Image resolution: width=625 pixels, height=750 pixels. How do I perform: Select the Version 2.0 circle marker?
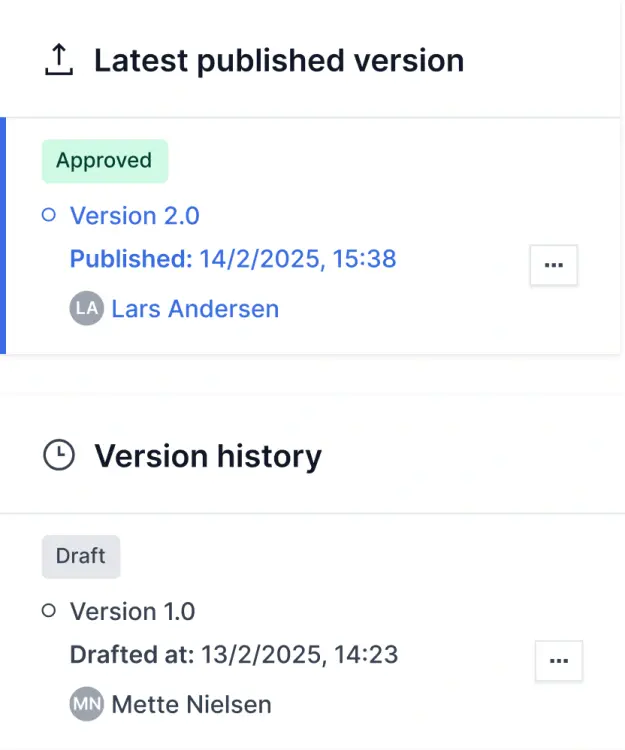[x=48, y=215]
